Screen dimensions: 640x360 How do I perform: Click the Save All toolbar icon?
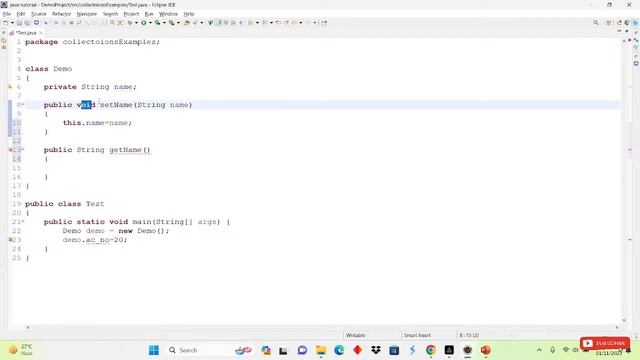pos(27,23)
